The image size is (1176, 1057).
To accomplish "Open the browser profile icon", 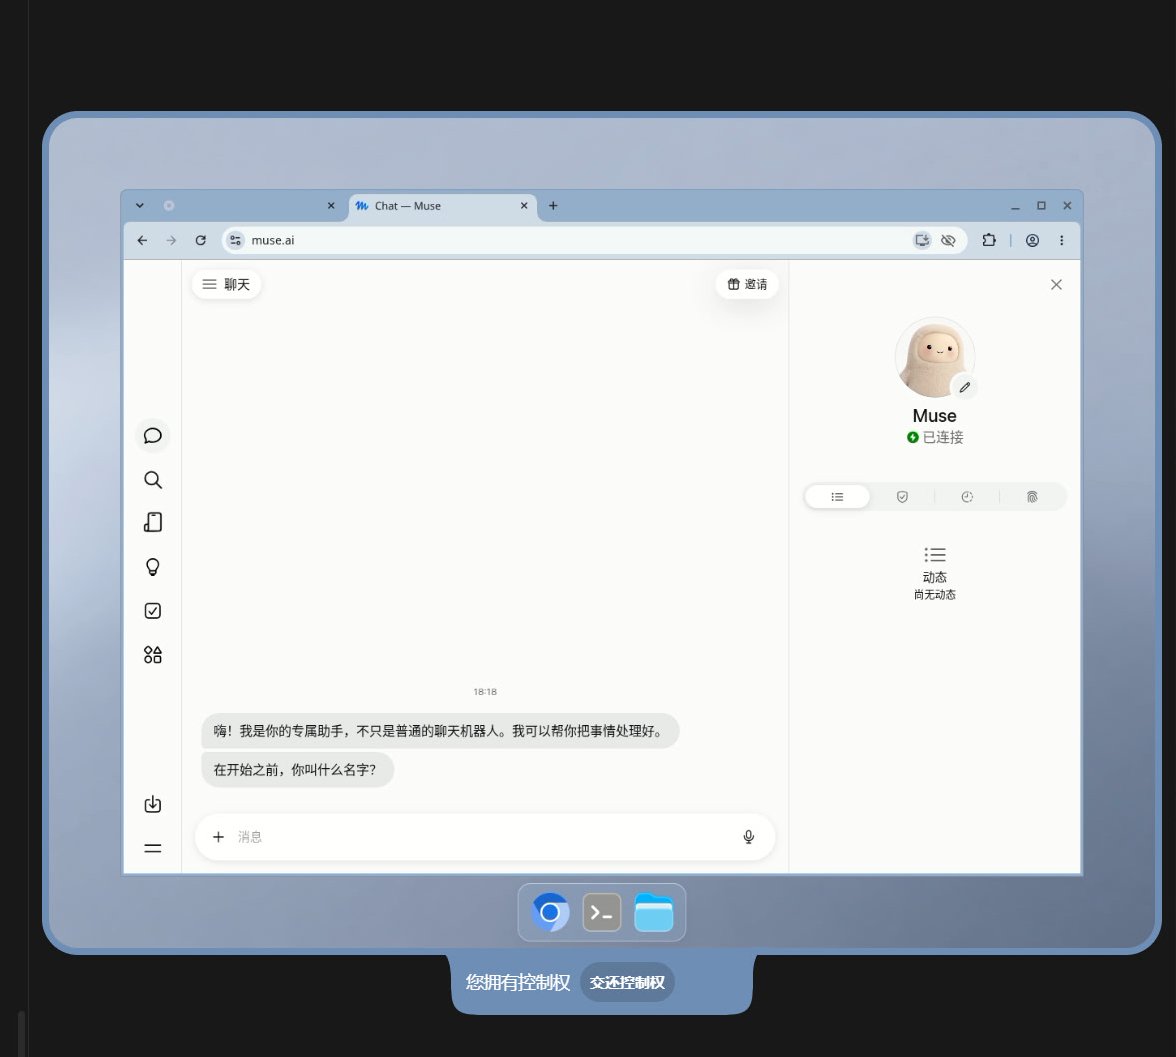I will click(x=1033, y=240).
